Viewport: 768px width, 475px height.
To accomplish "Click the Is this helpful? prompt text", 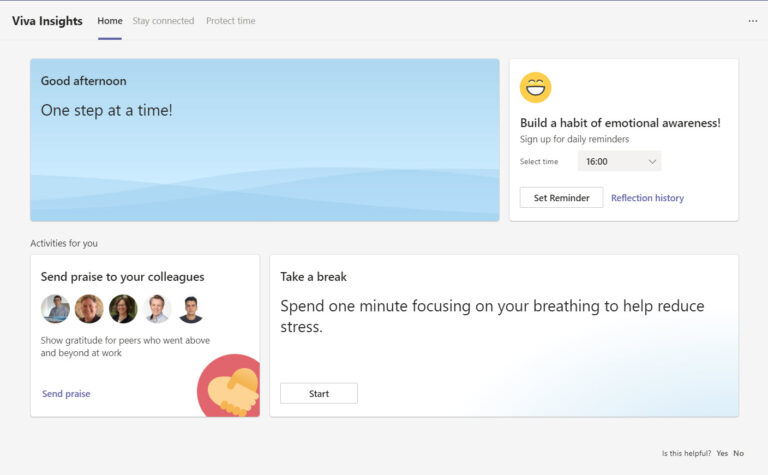I will pos(686,453).
